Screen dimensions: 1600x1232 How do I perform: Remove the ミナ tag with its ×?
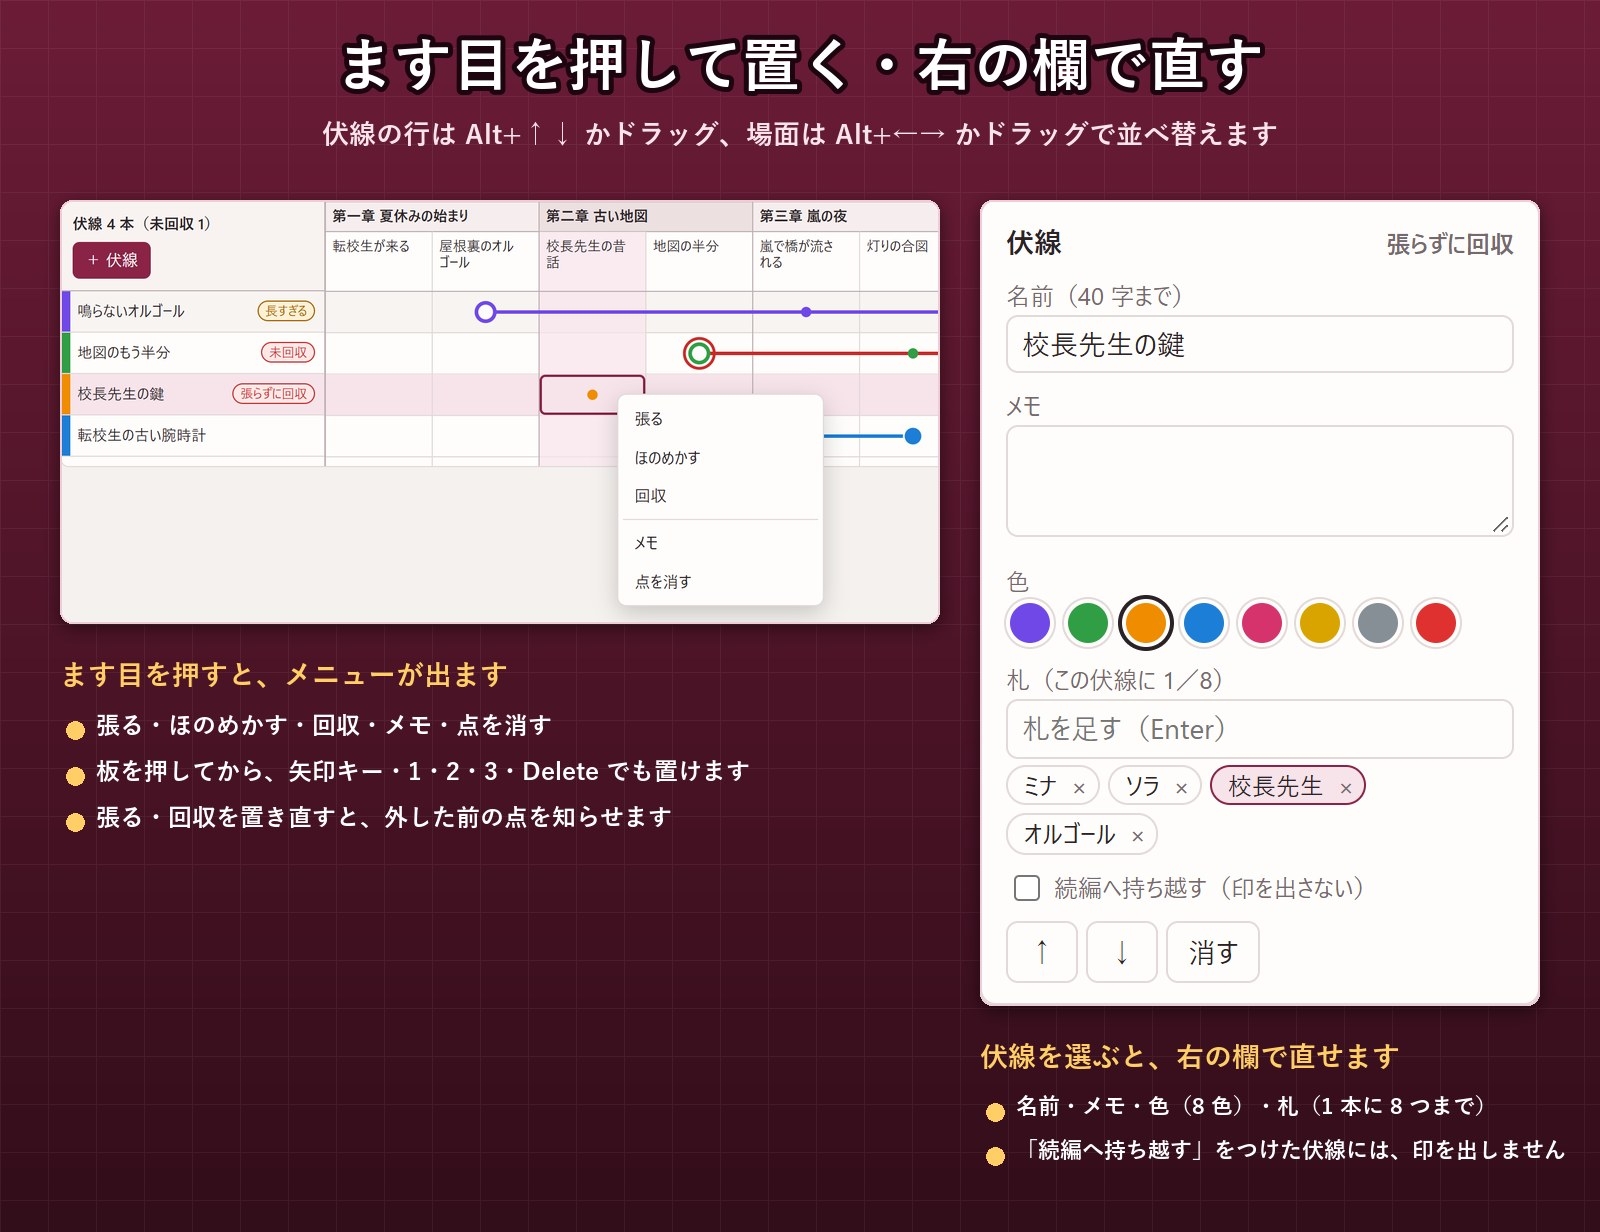(1079, 788)
